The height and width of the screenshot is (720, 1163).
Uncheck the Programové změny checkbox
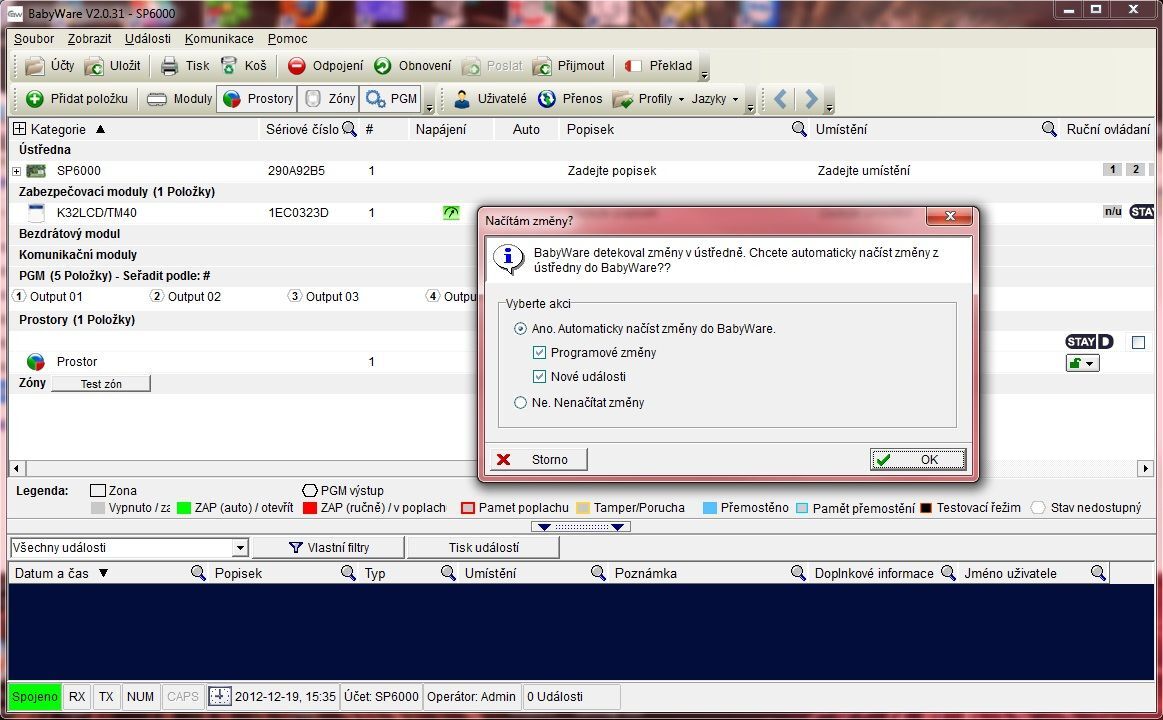pyautogui.click(x=540, y=353)
